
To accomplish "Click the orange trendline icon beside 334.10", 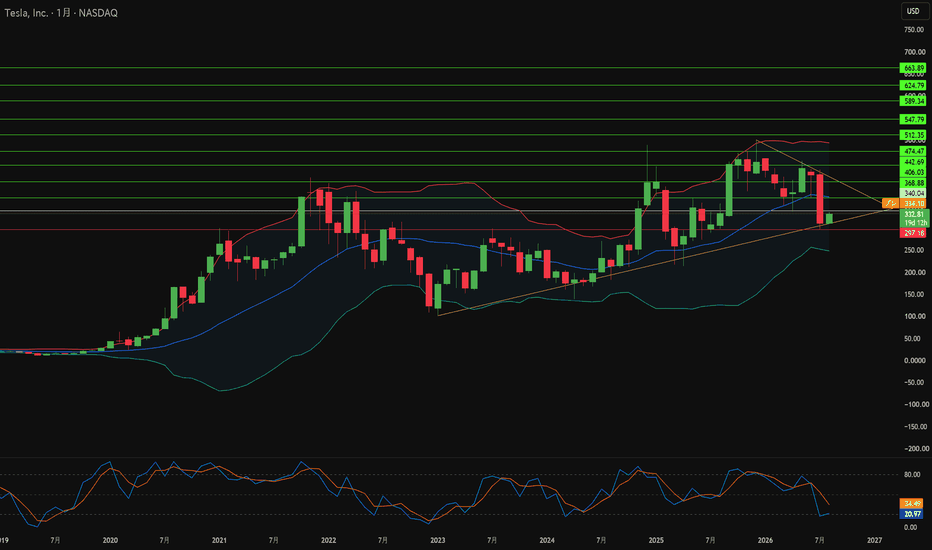I will (x=890, y=203).
